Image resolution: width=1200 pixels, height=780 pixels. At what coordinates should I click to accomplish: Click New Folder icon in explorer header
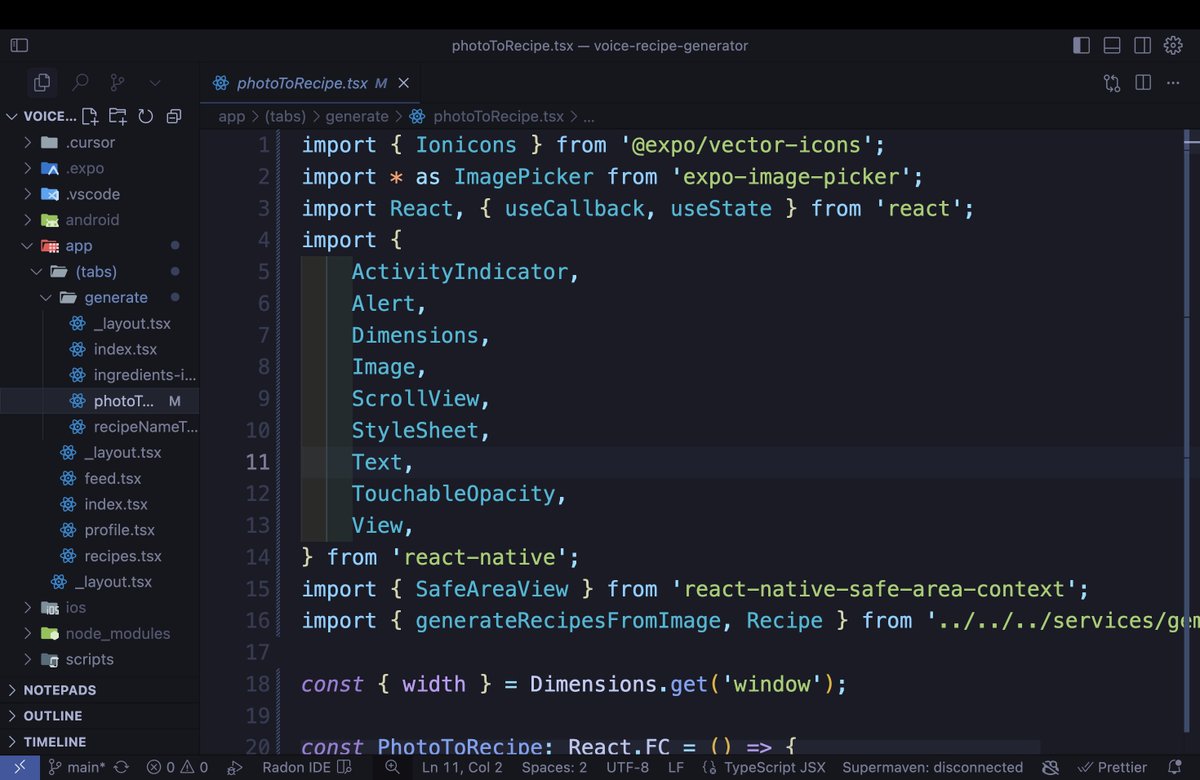pos(118,116)
